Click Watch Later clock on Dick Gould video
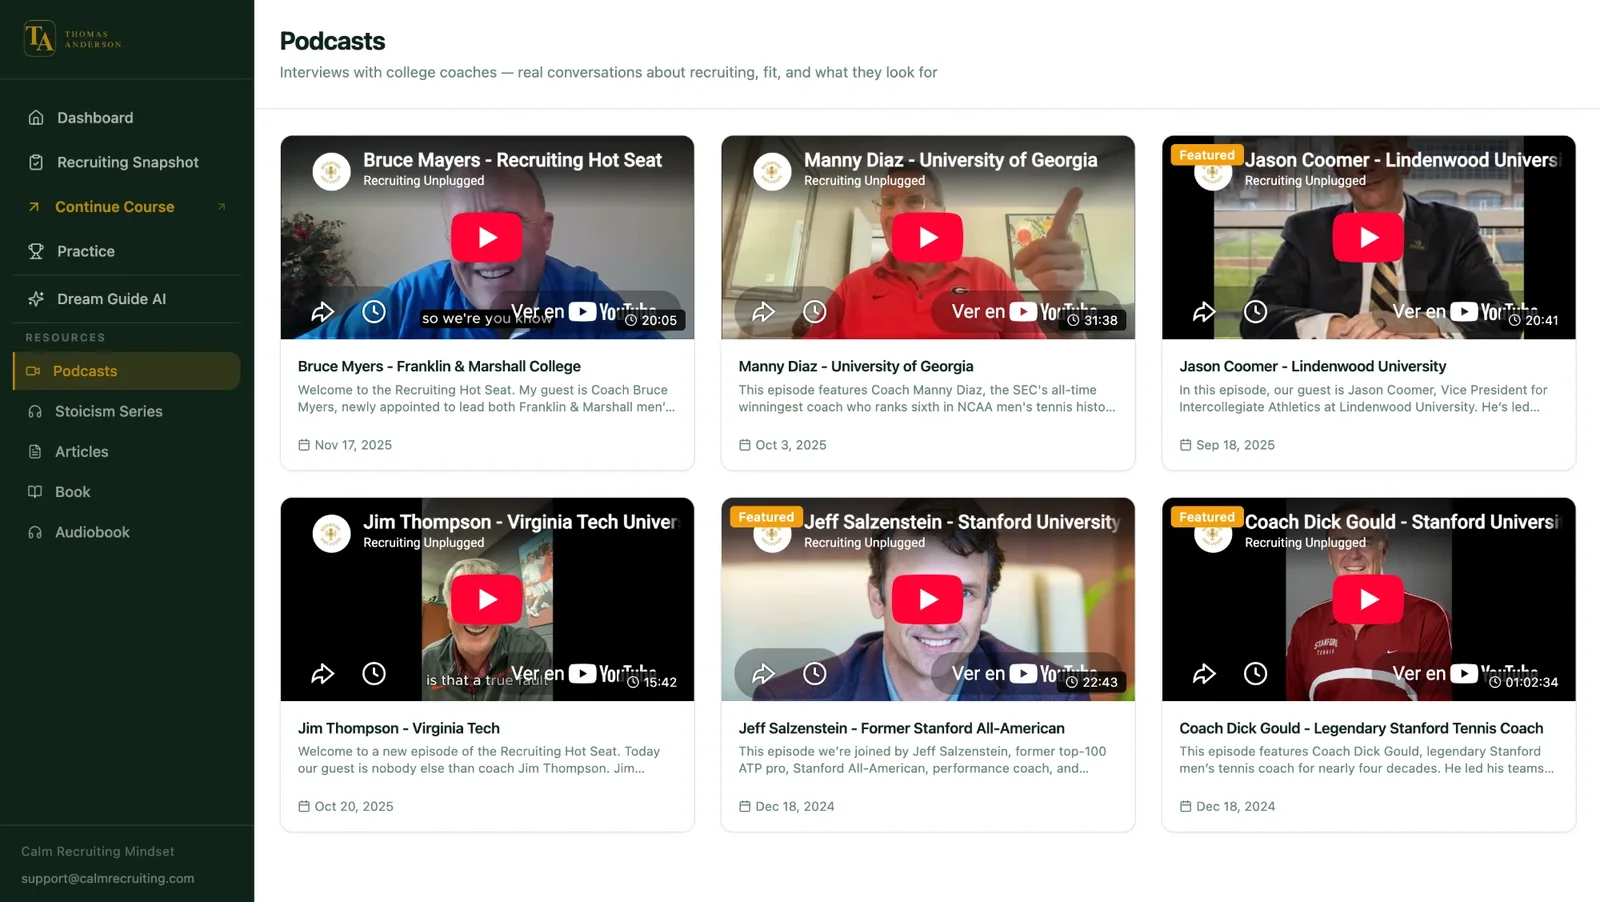This screenshot has width=1600, height=902. coord(1256,674)
